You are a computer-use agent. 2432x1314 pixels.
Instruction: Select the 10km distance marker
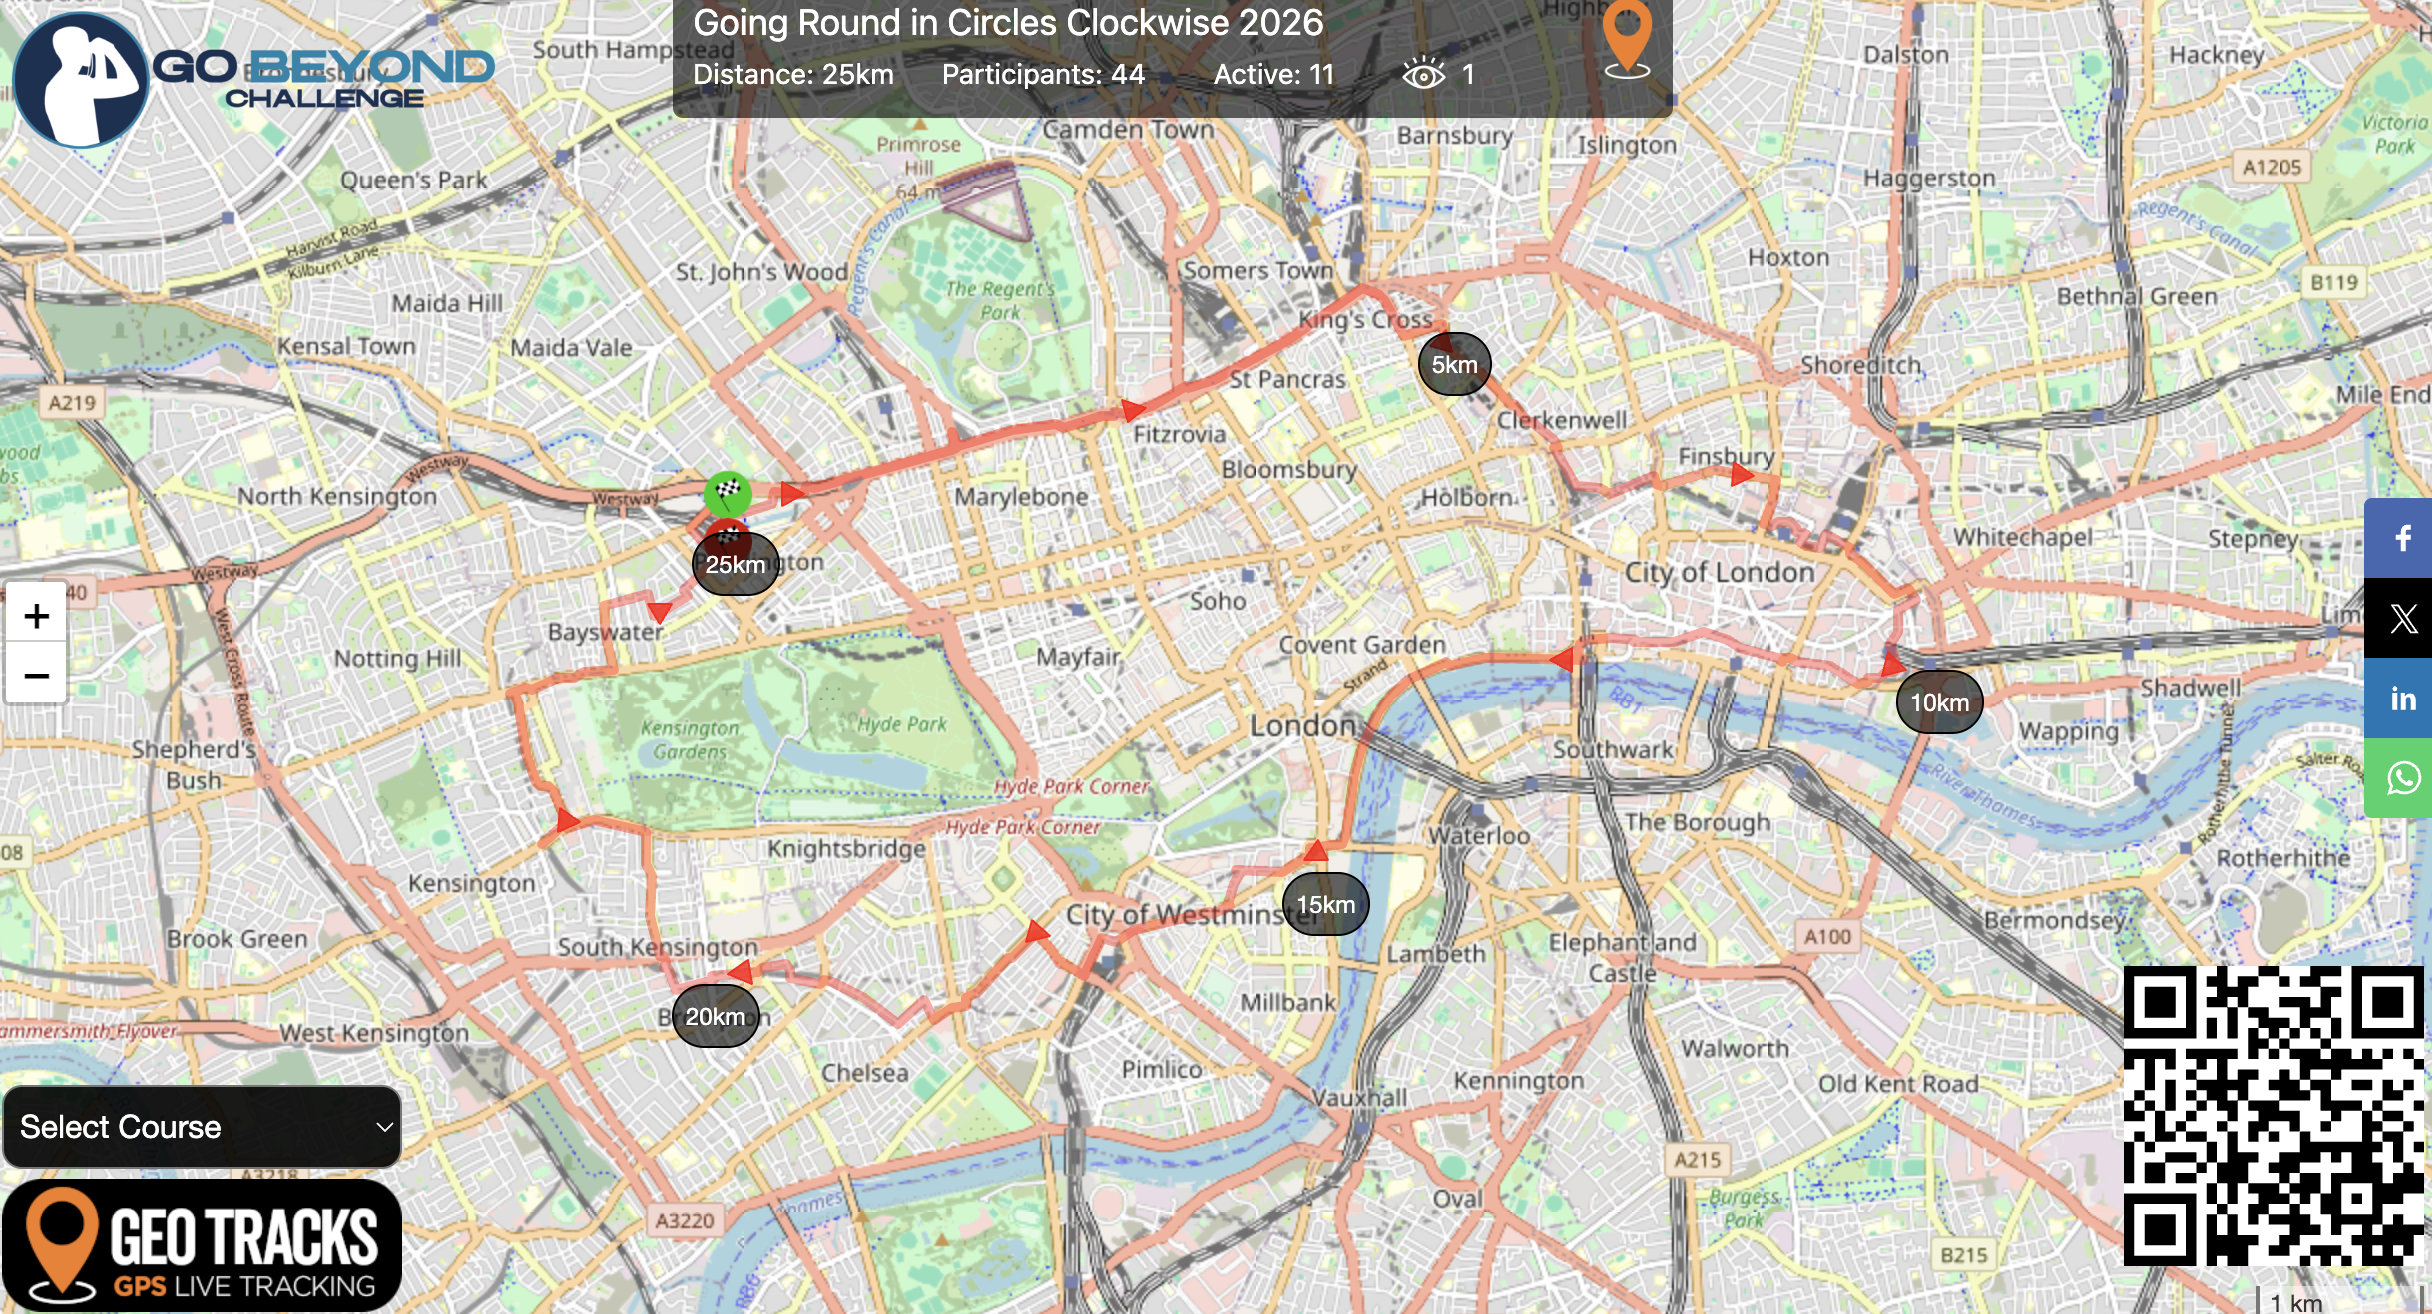click(1939, 702)
